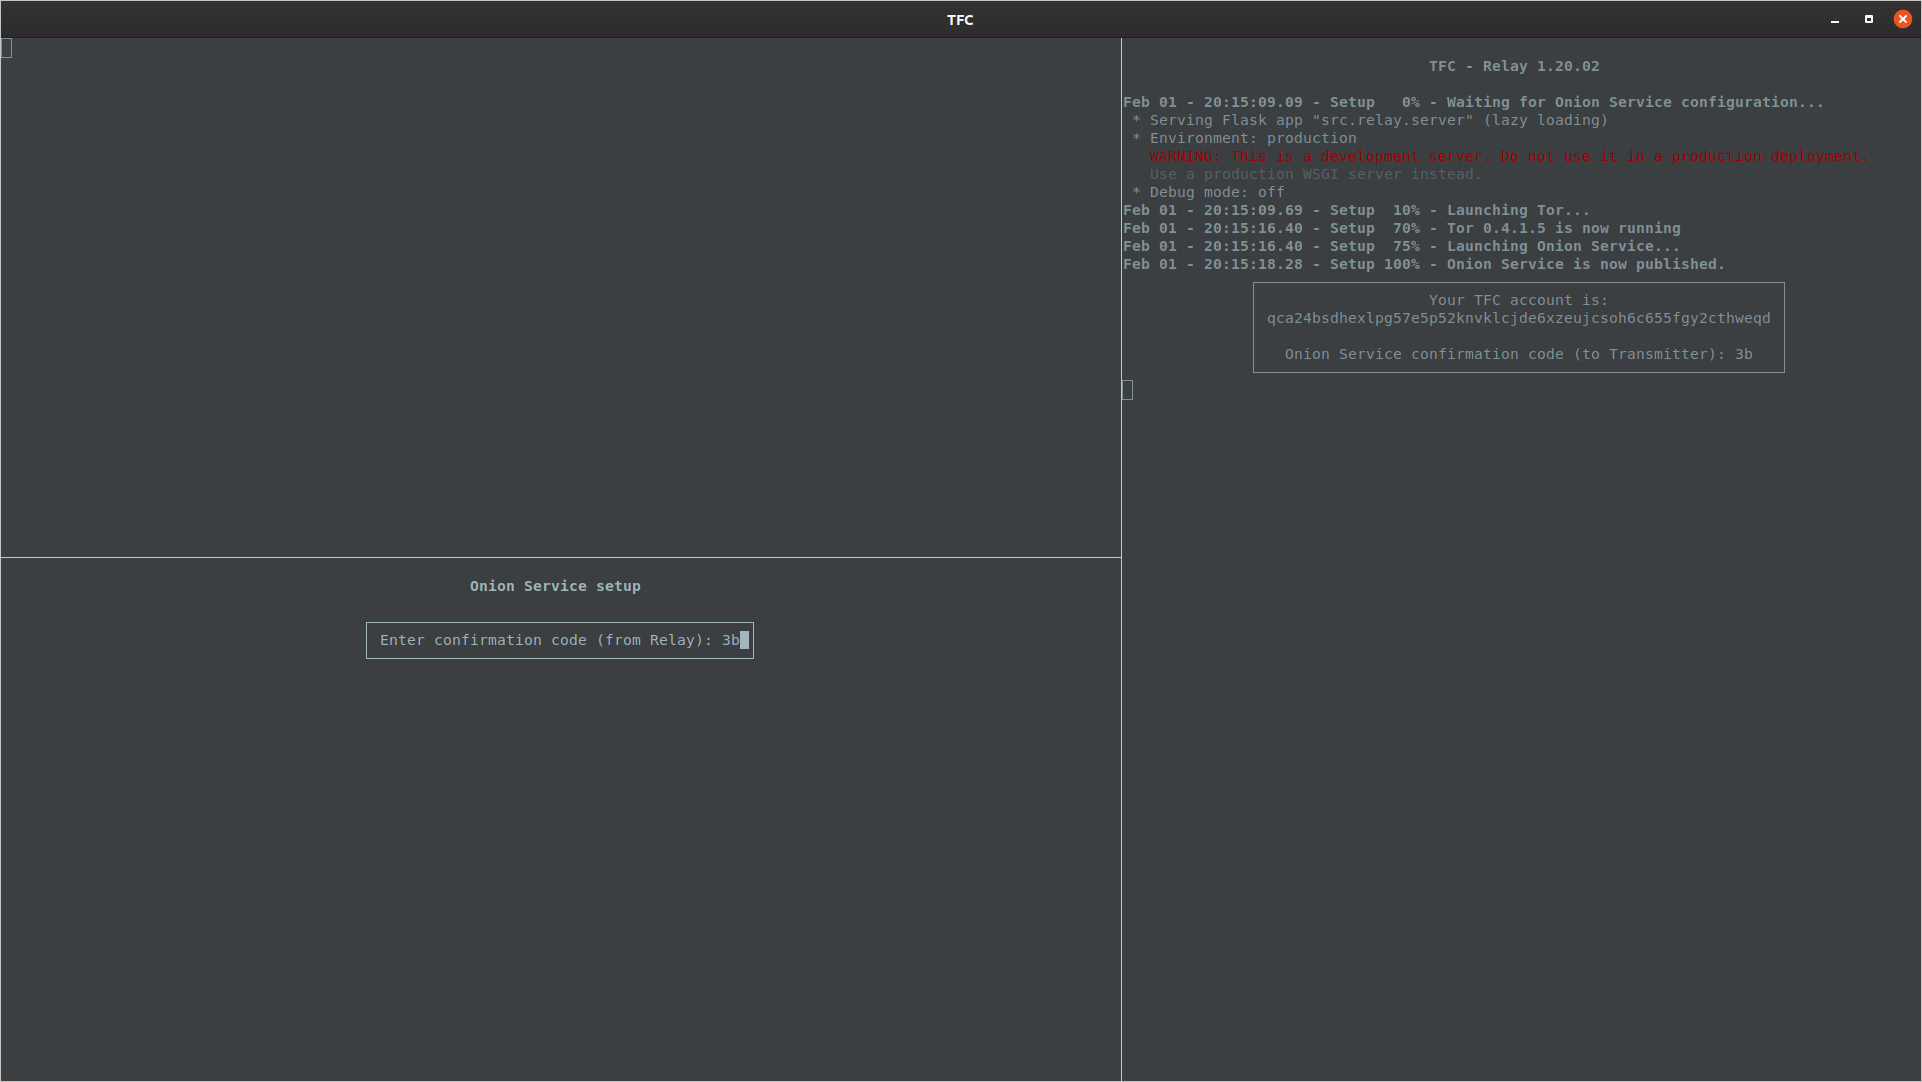Close the TFC window

tap(1903, 20)
